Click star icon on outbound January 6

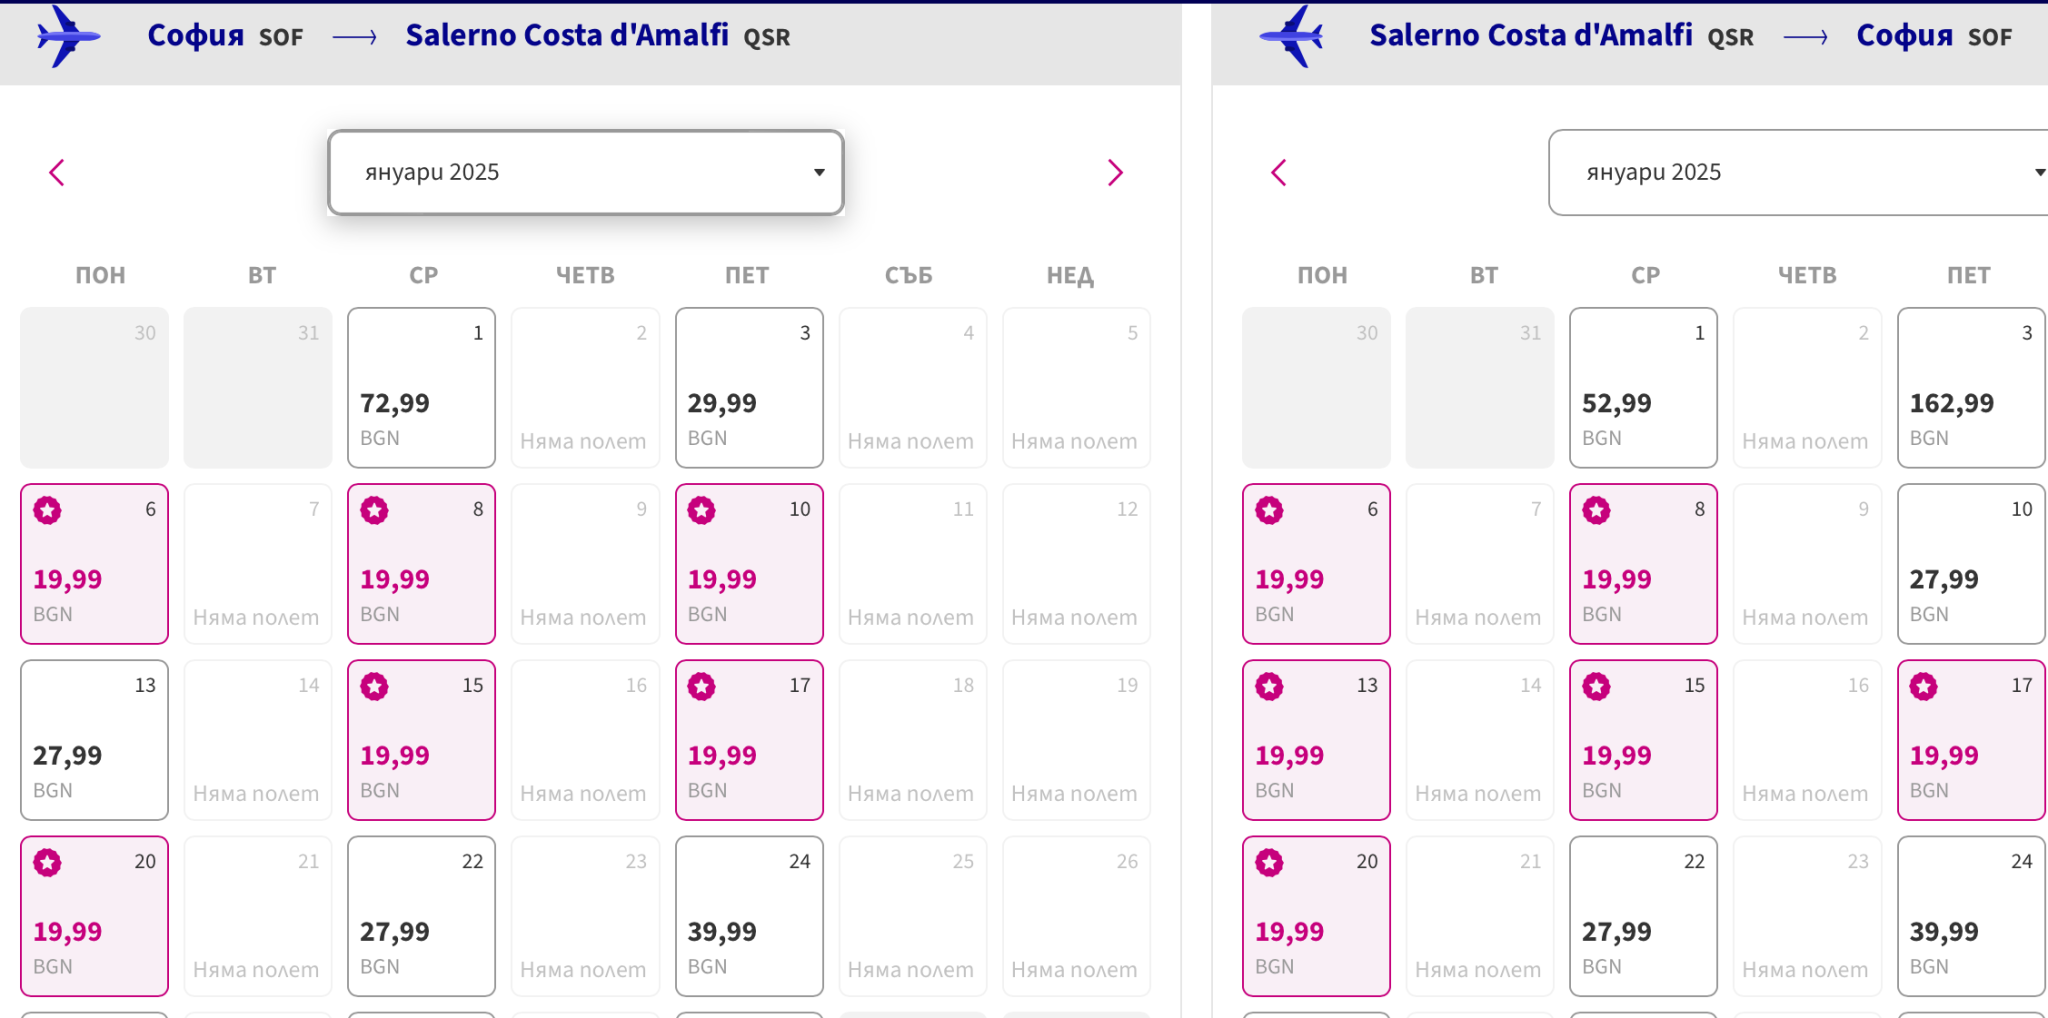47,511
